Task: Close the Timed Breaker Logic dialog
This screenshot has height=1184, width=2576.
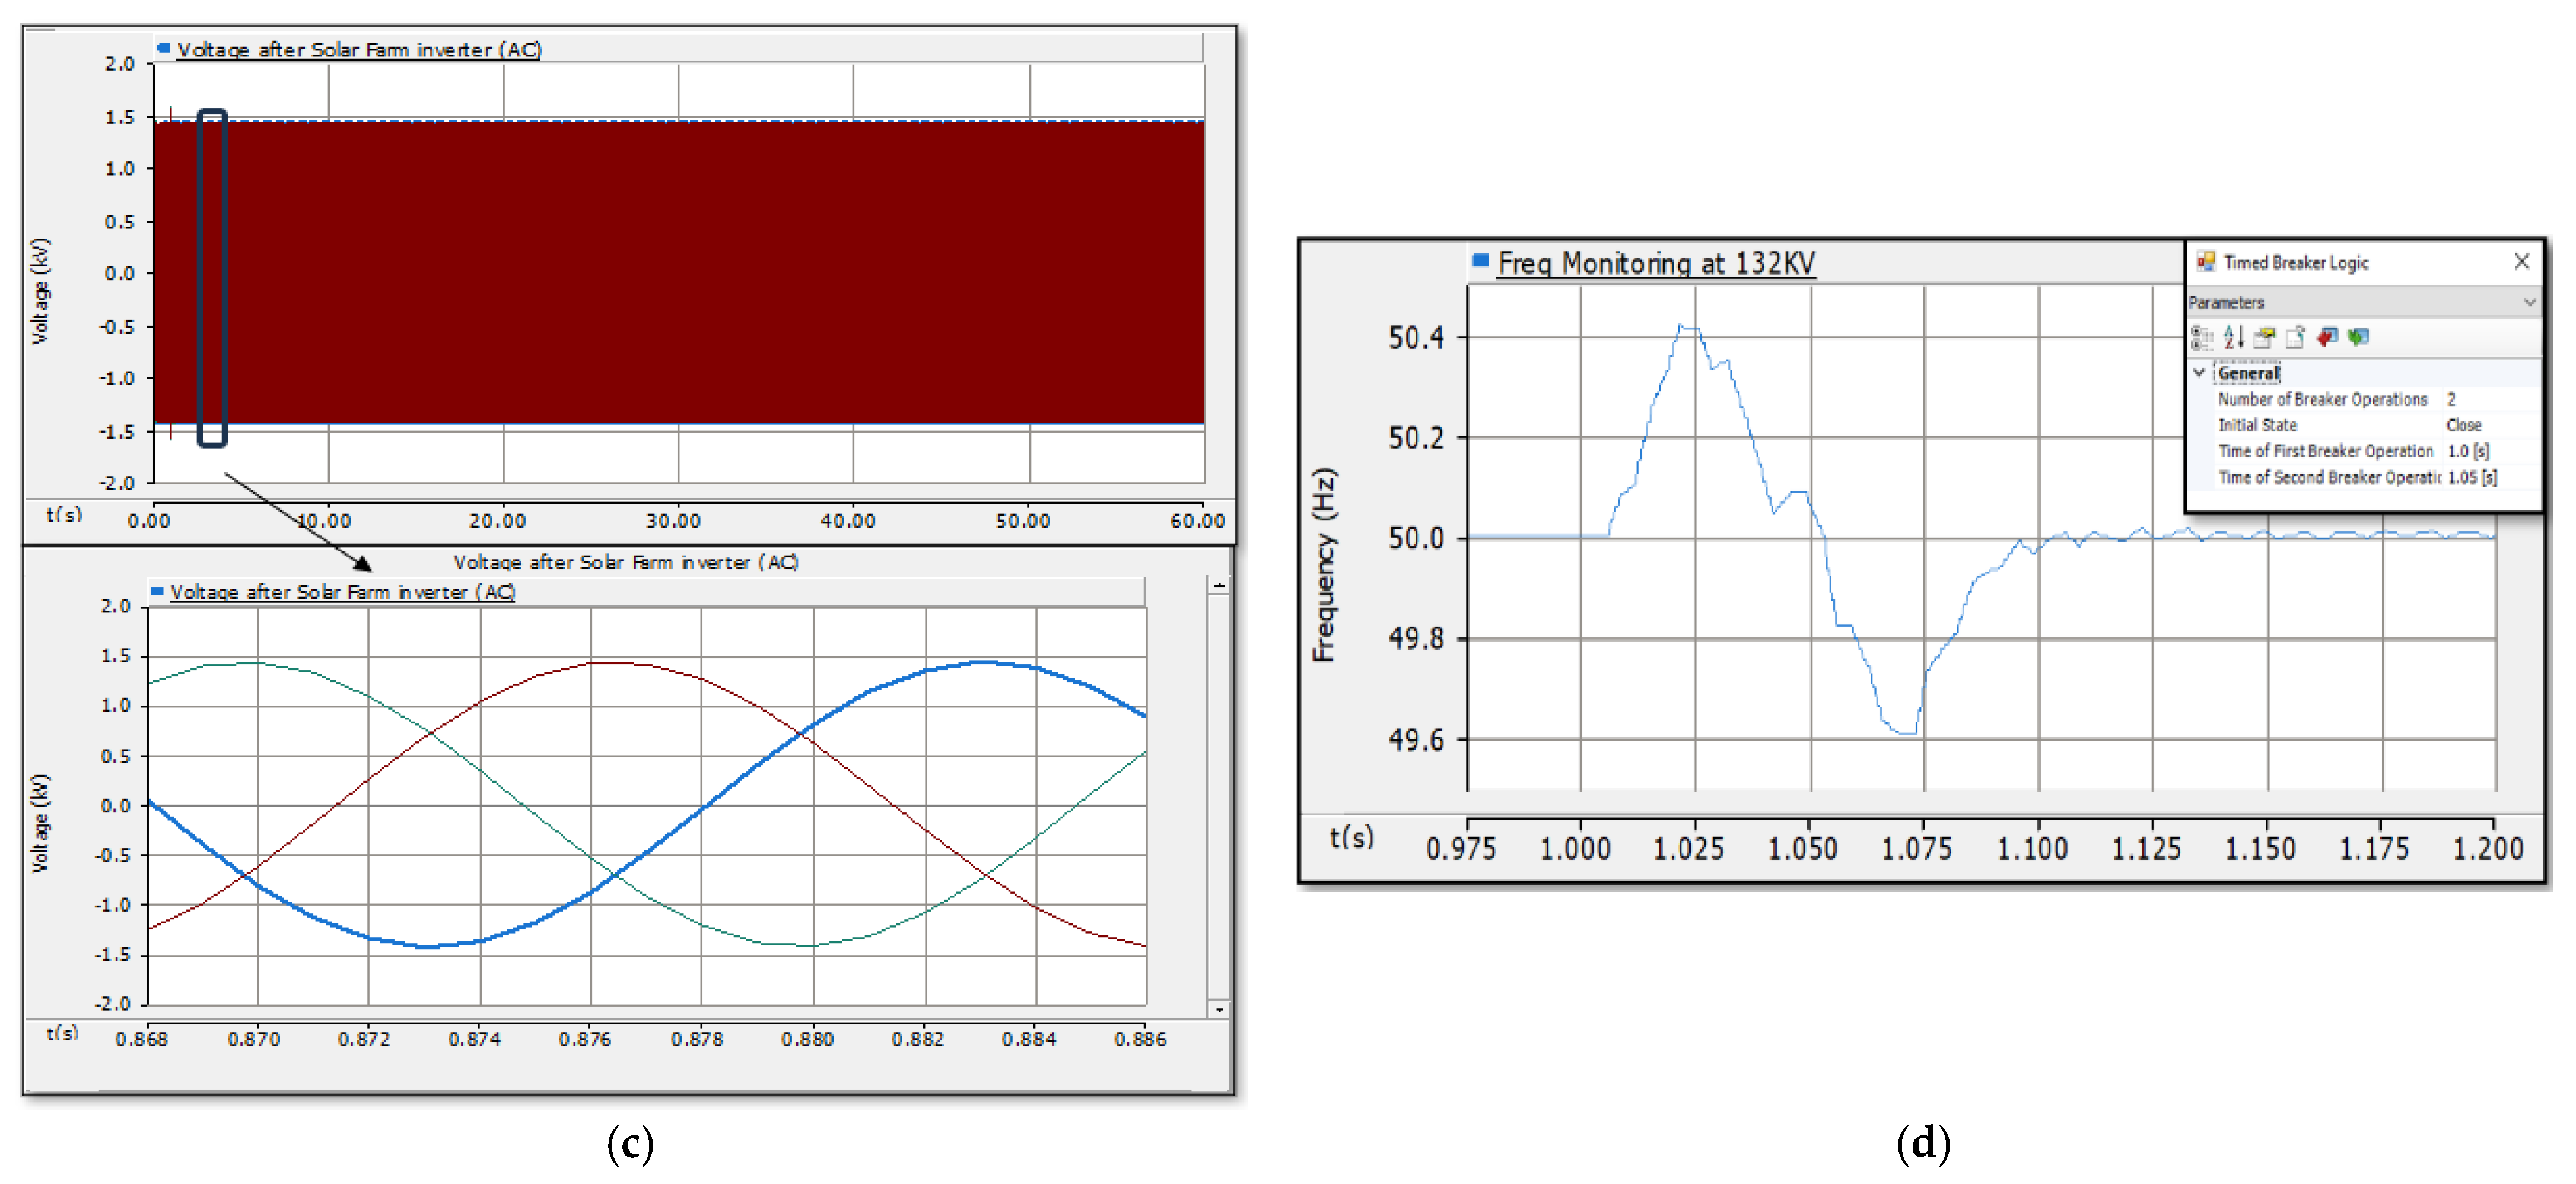Action: click(x=2521, y=262)
